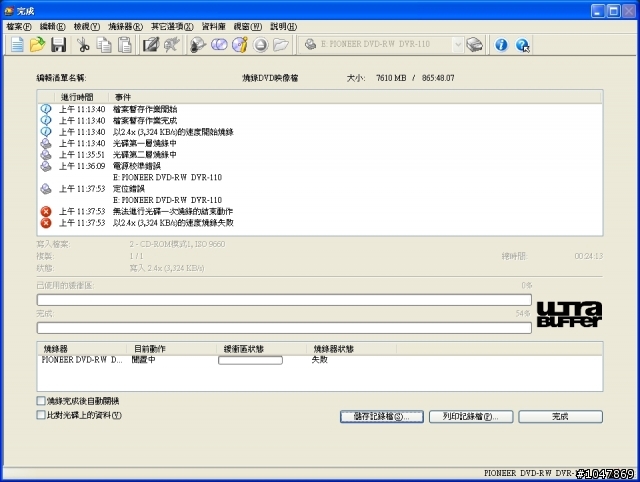Screen dimensions: 640x482
Task: Click the Eject disc icon
Action: 260,44
